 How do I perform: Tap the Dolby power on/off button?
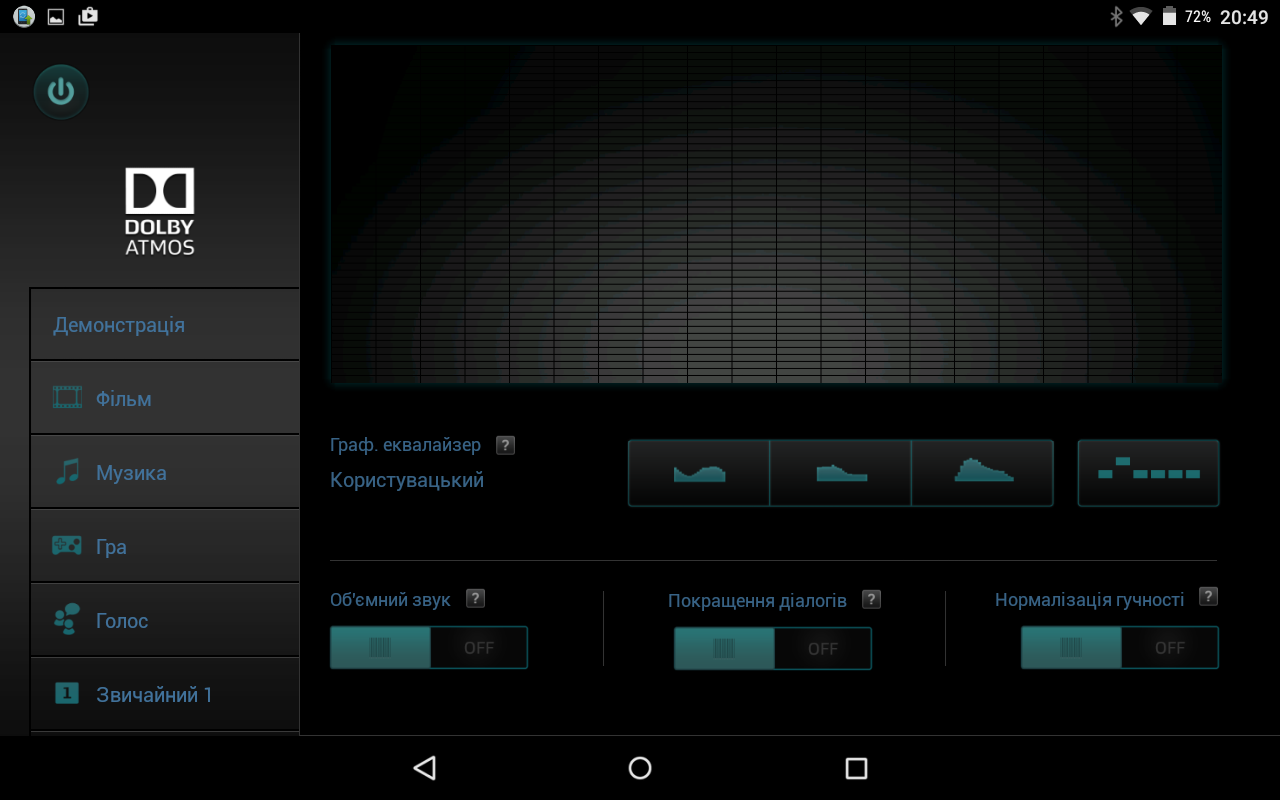pos(61,92)
